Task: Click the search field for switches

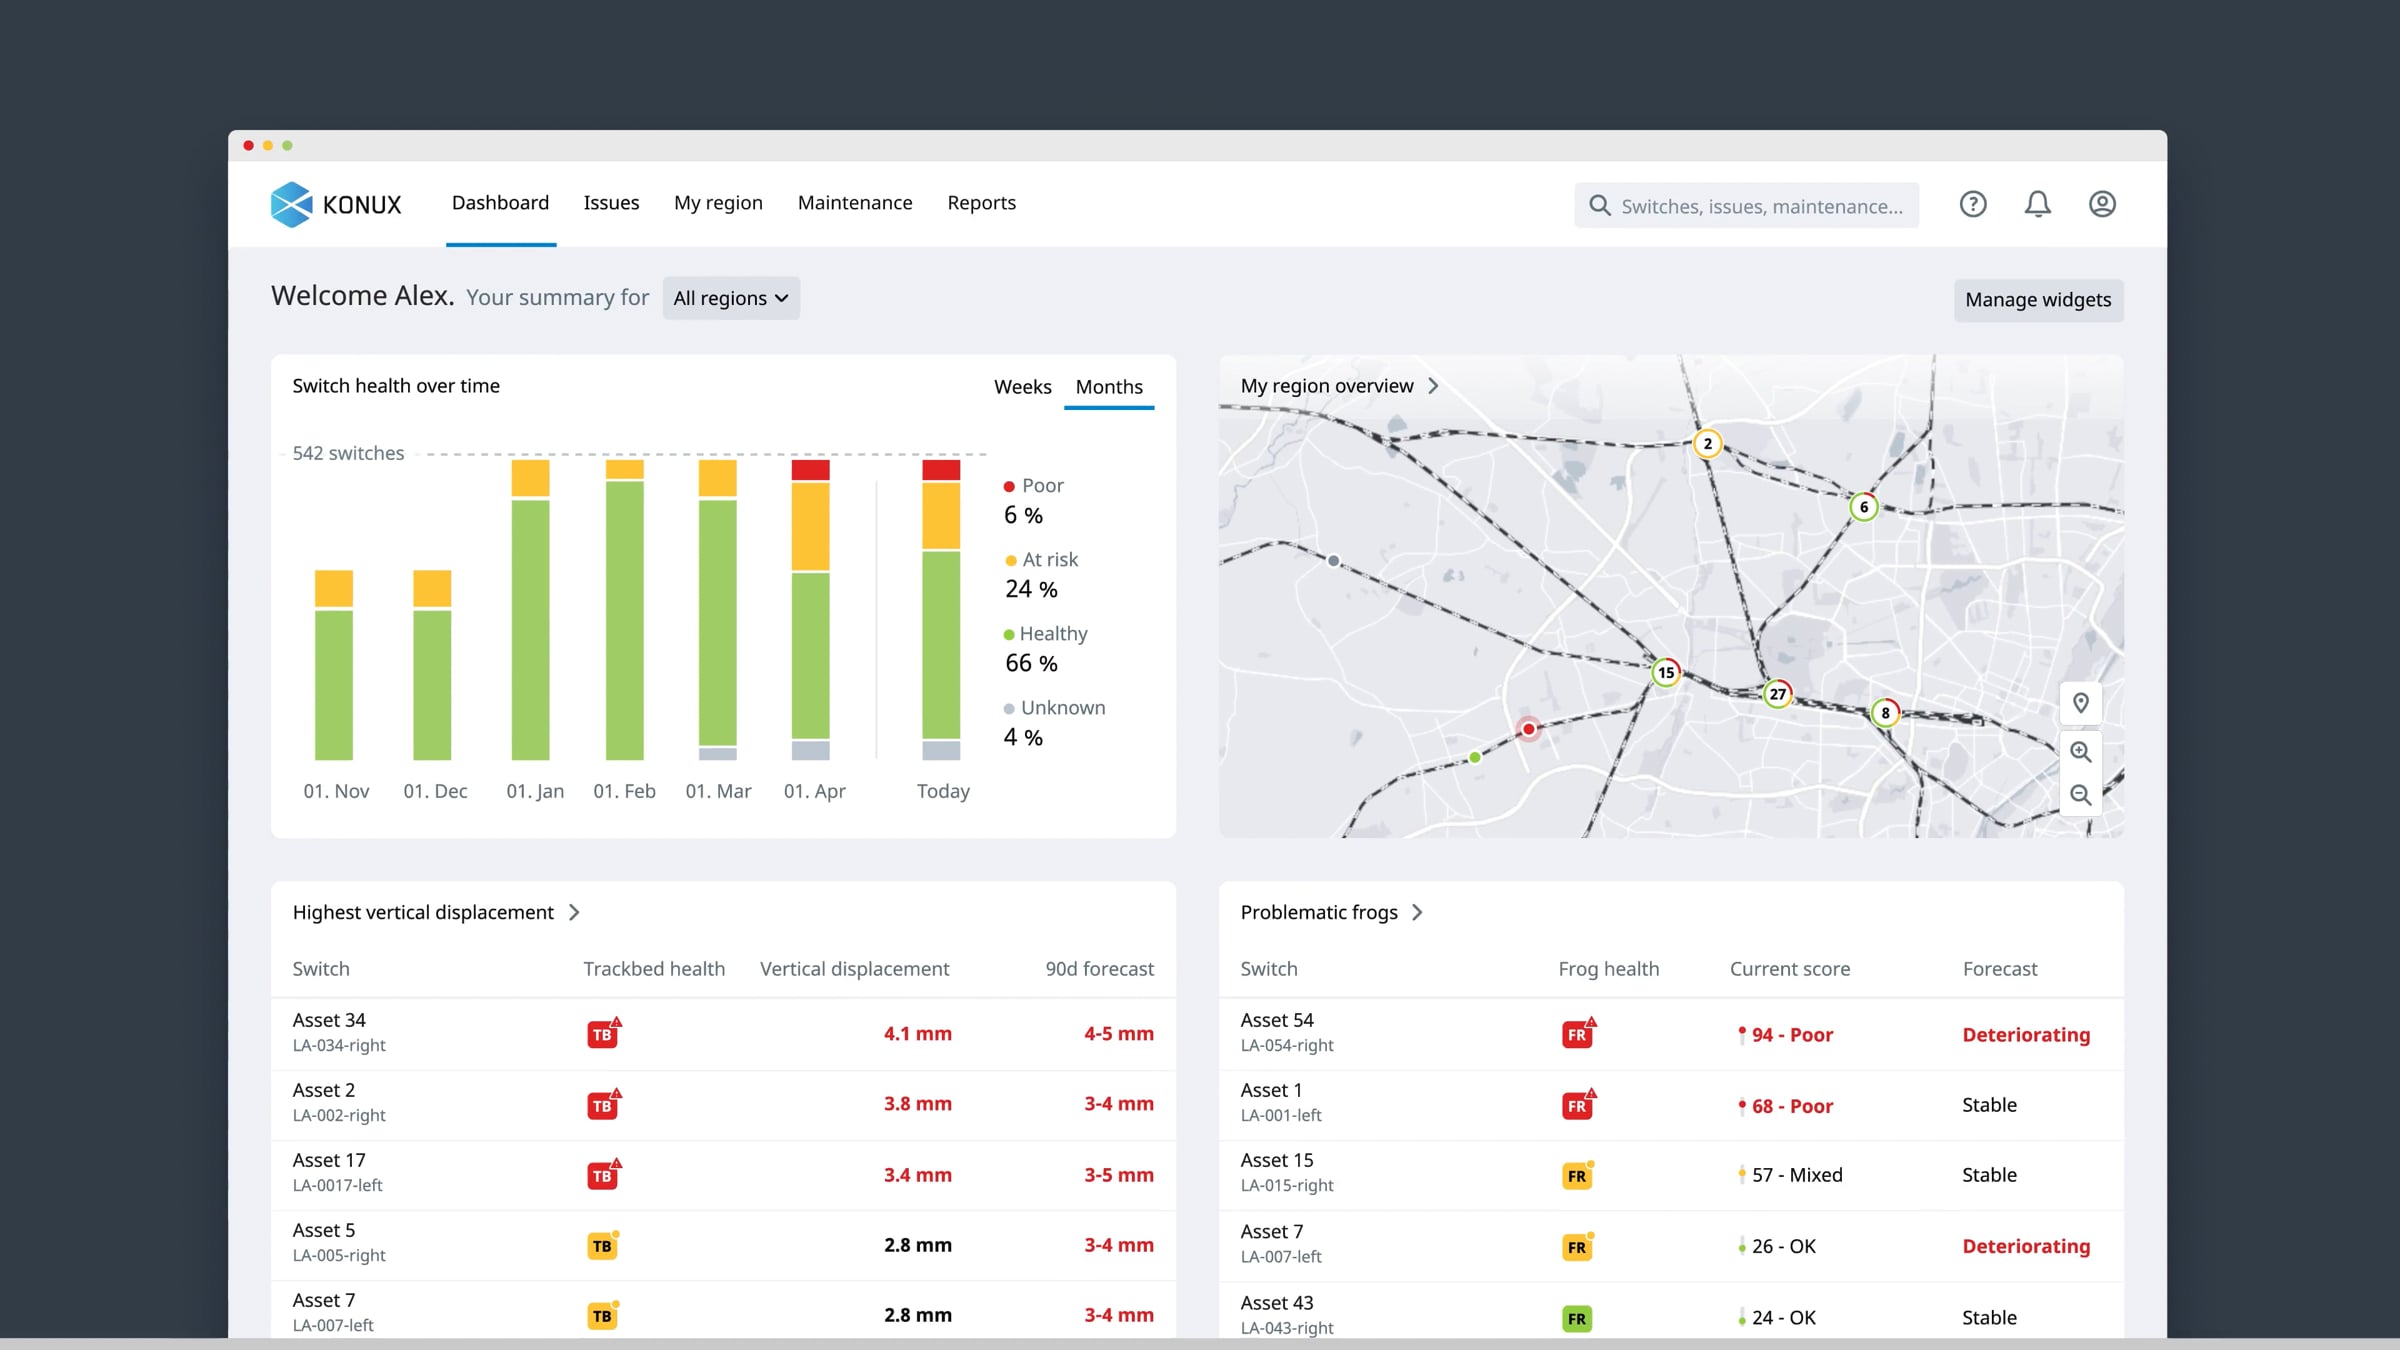Action: (1746, 205)
